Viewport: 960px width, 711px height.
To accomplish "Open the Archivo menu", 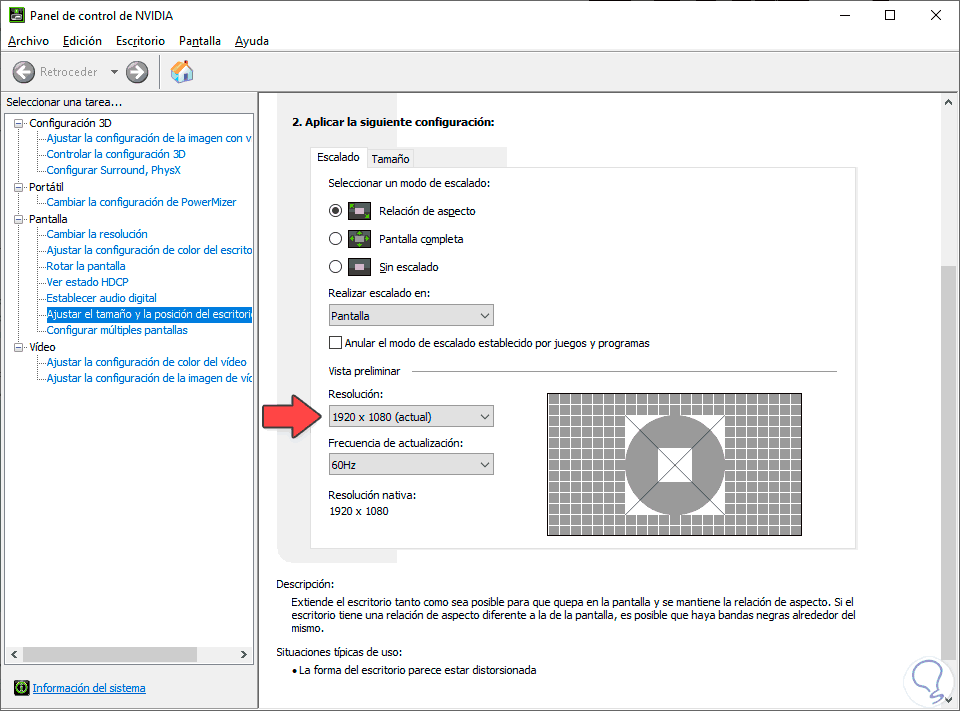I will click(x=28, y=41).
